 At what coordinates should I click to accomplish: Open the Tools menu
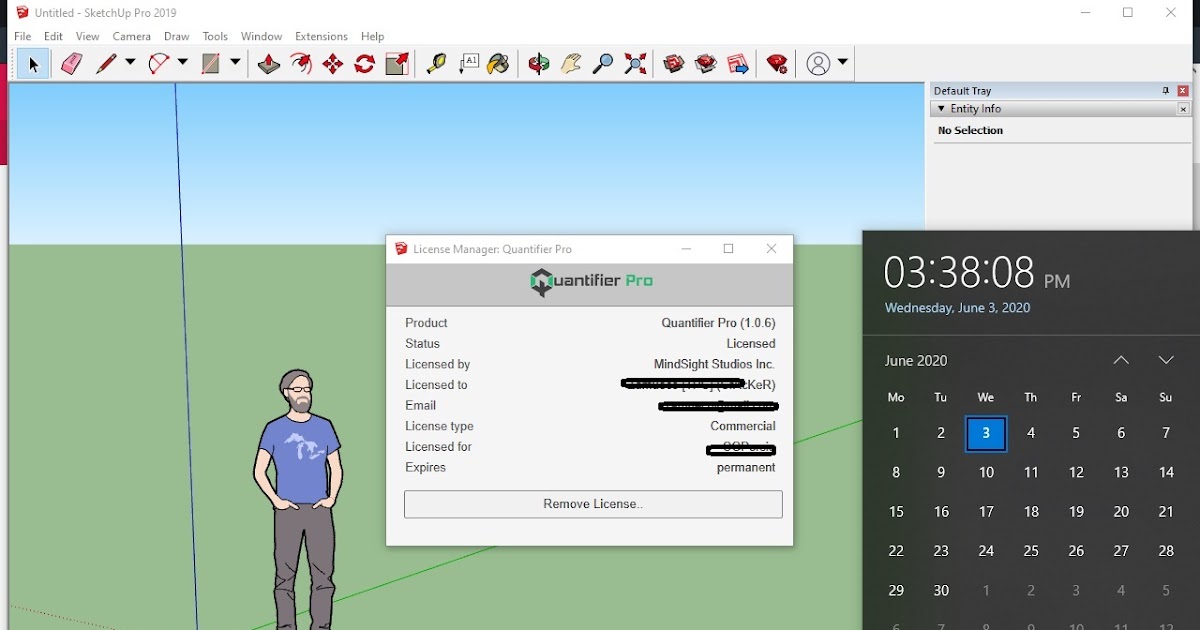tap(215, 37)
